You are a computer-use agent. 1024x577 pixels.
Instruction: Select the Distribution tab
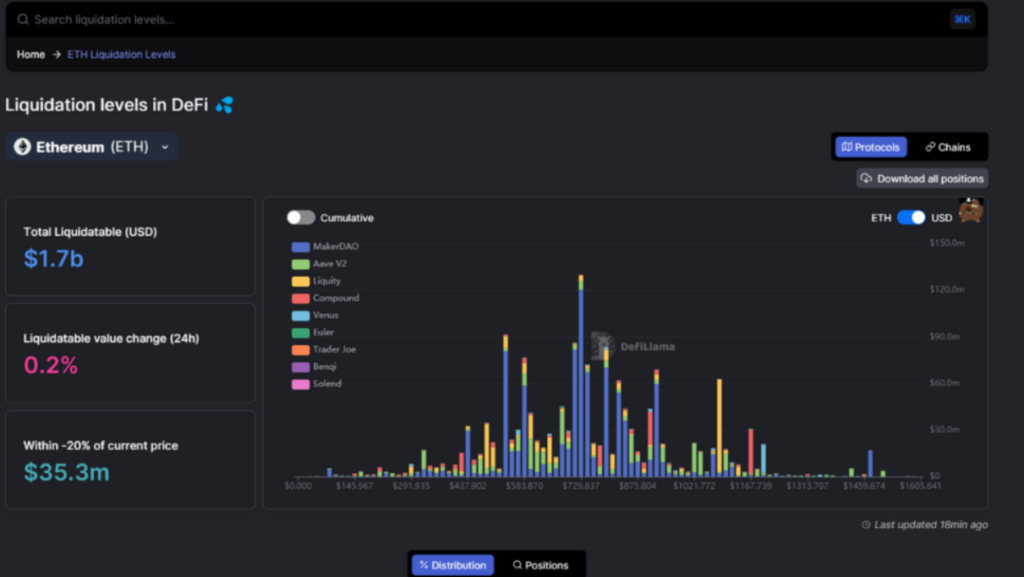click(453, 565)
